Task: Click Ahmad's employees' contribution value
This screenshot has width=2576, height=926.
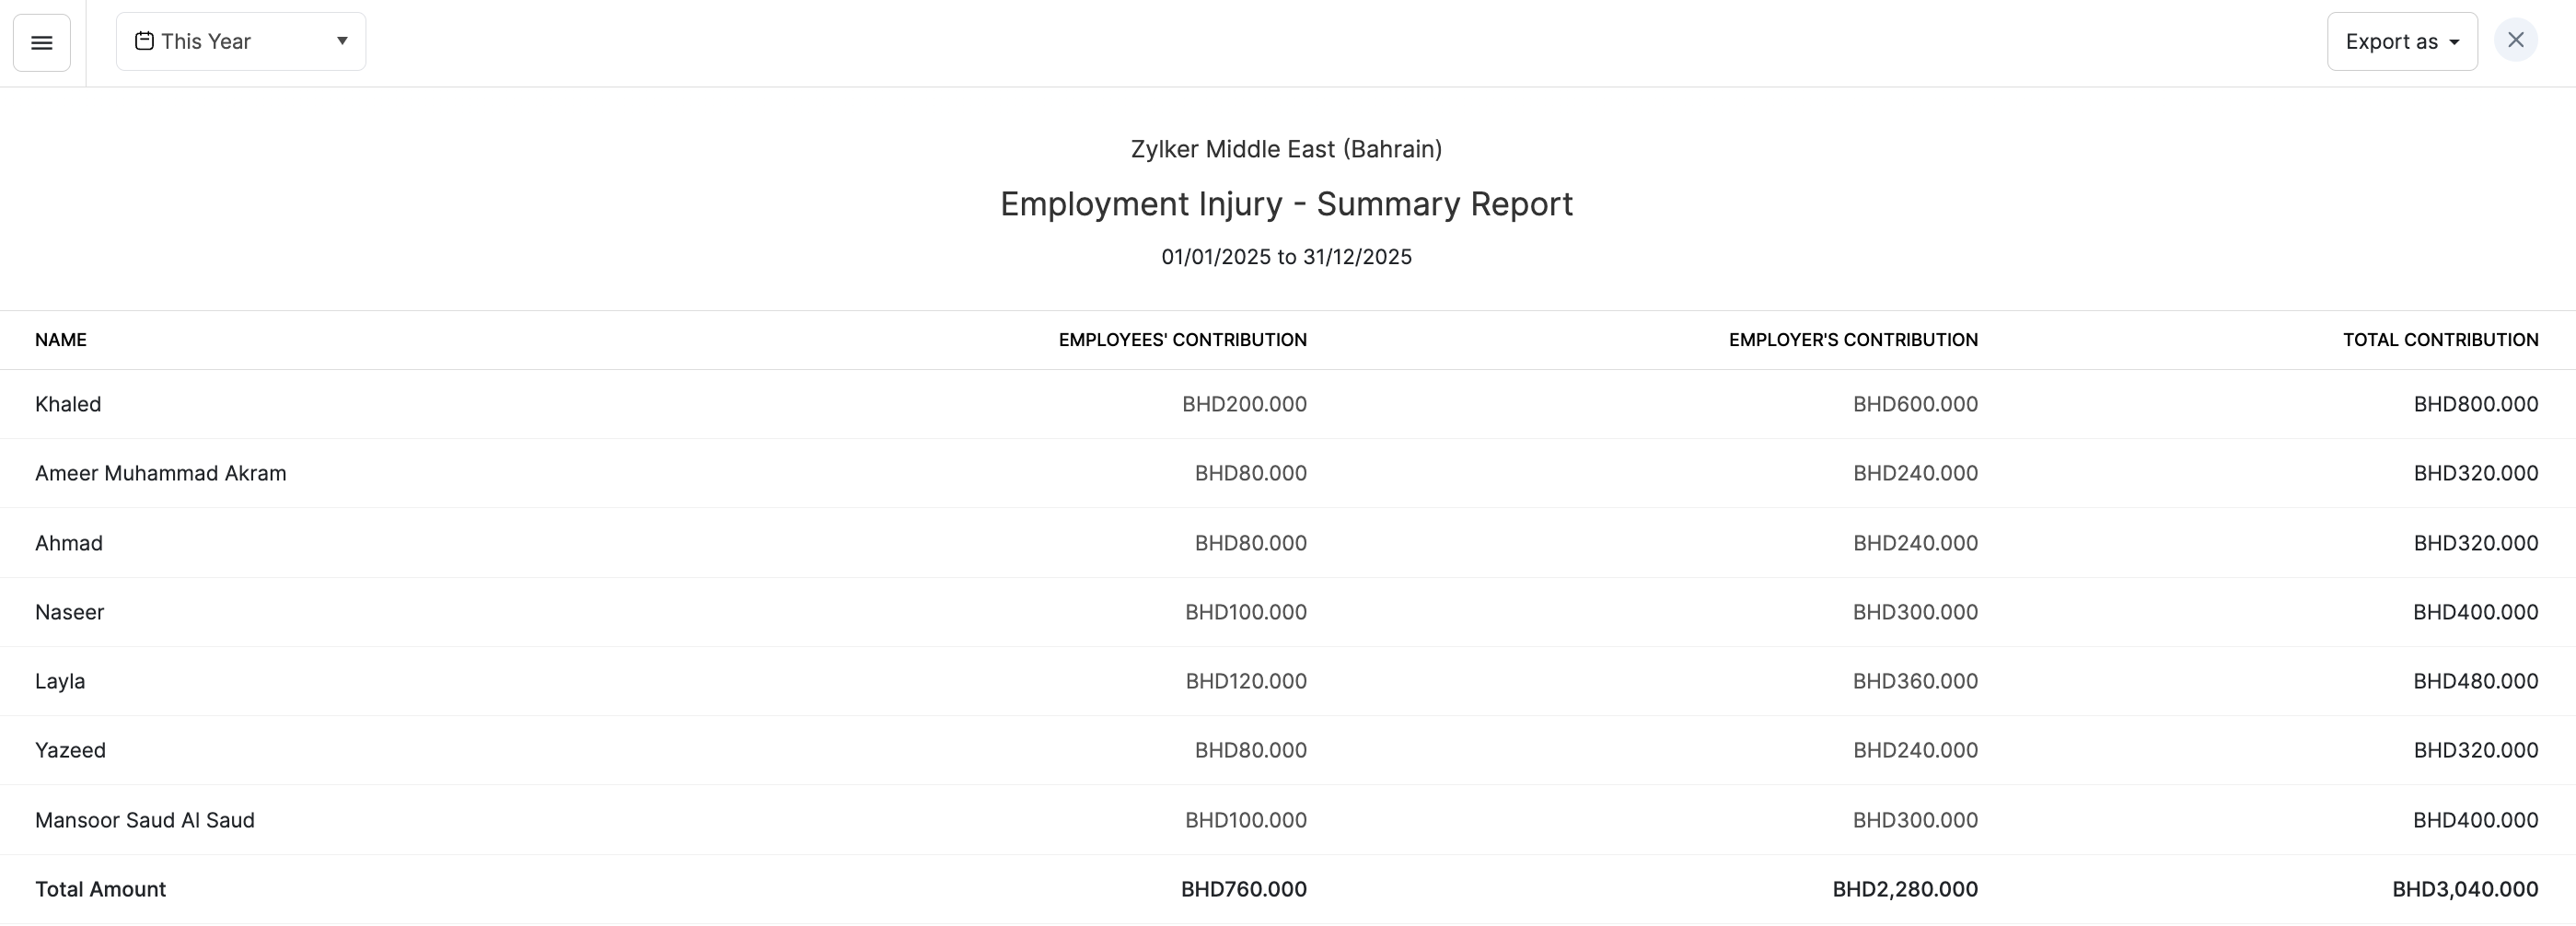Action: point(1250,542)
